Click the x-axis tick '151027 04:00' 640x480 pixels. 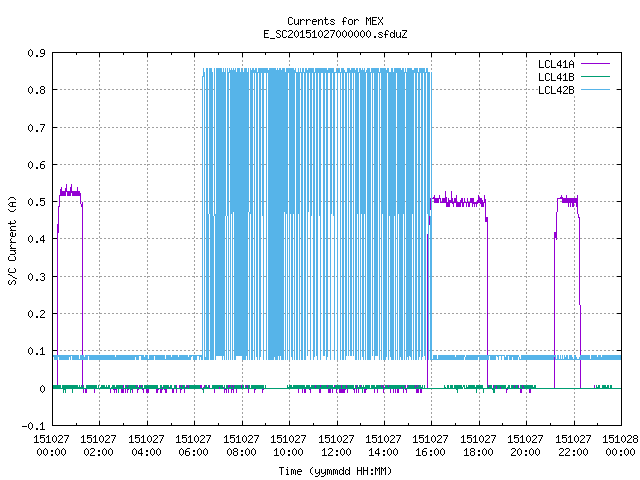pyautogui.click(x=146, y=446)
